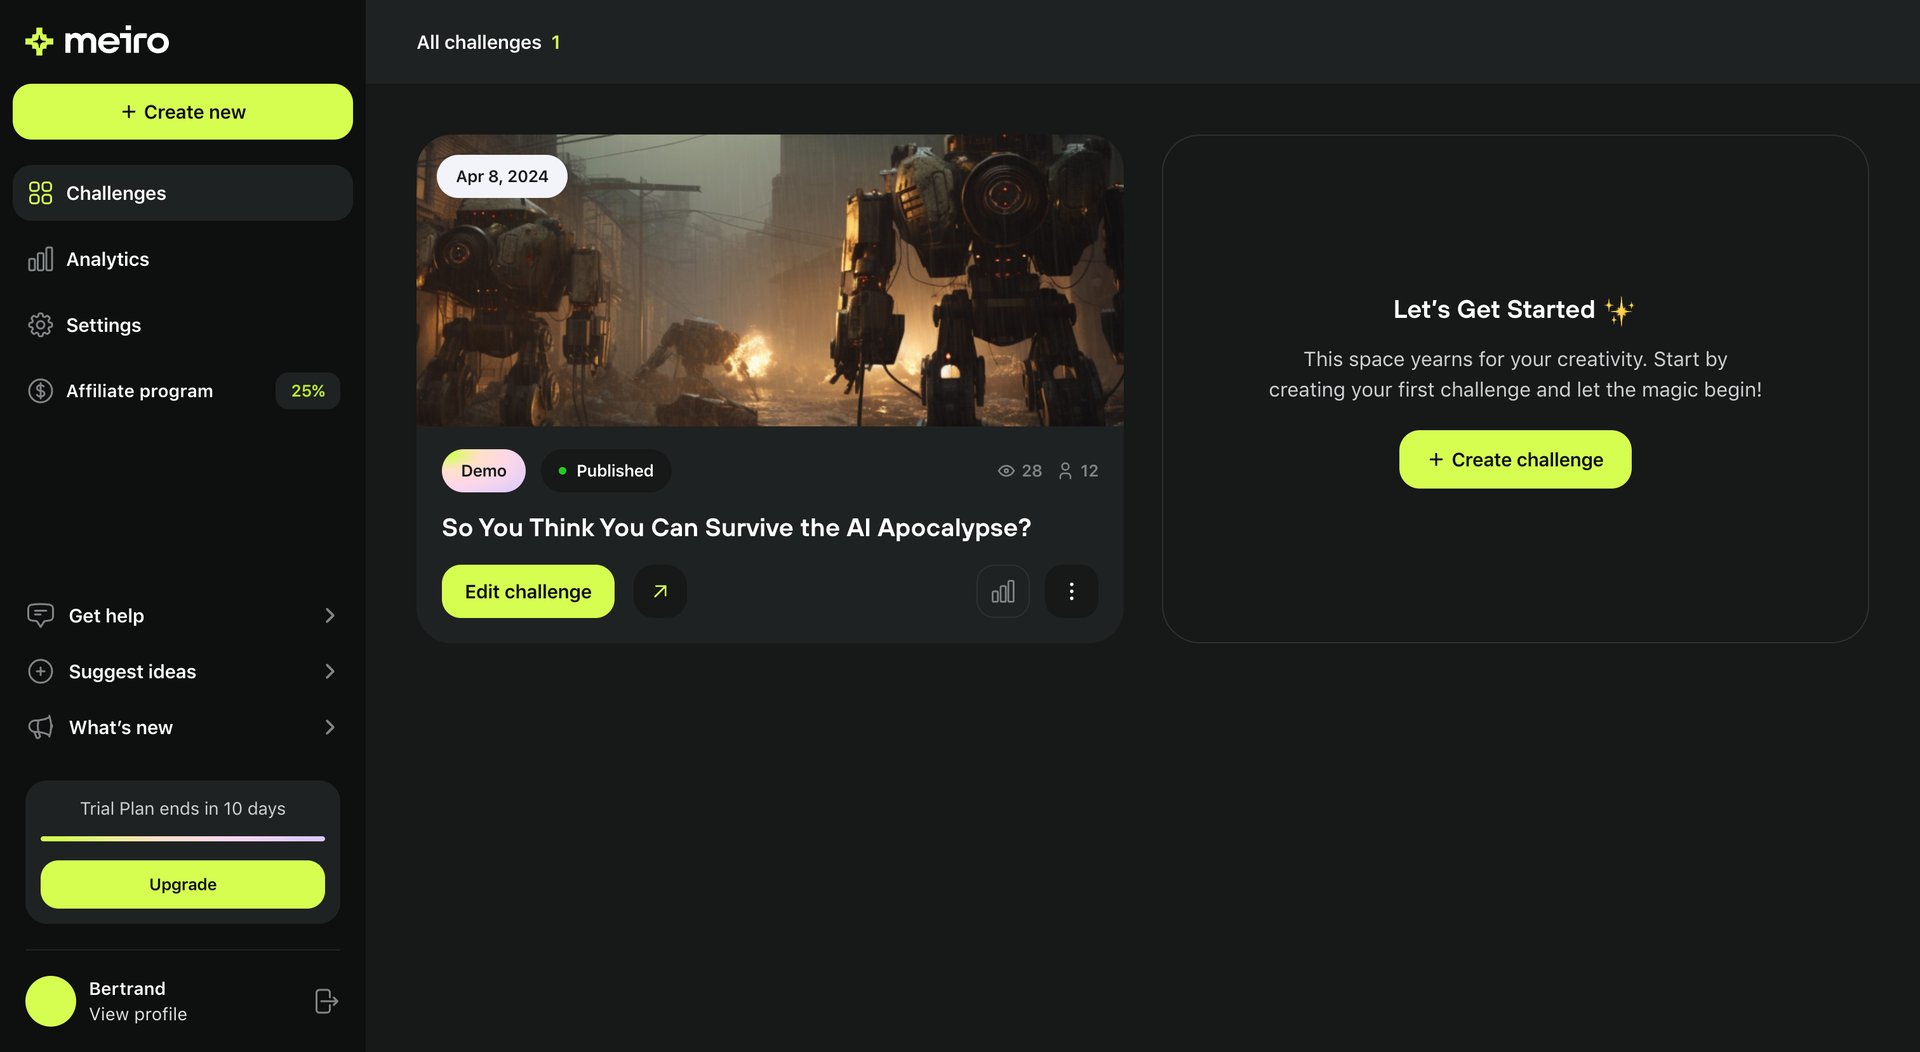Click Edit challenge on the AI Apocalypse card
The height and width of the screenshot is (1052, 1920).
527,591
